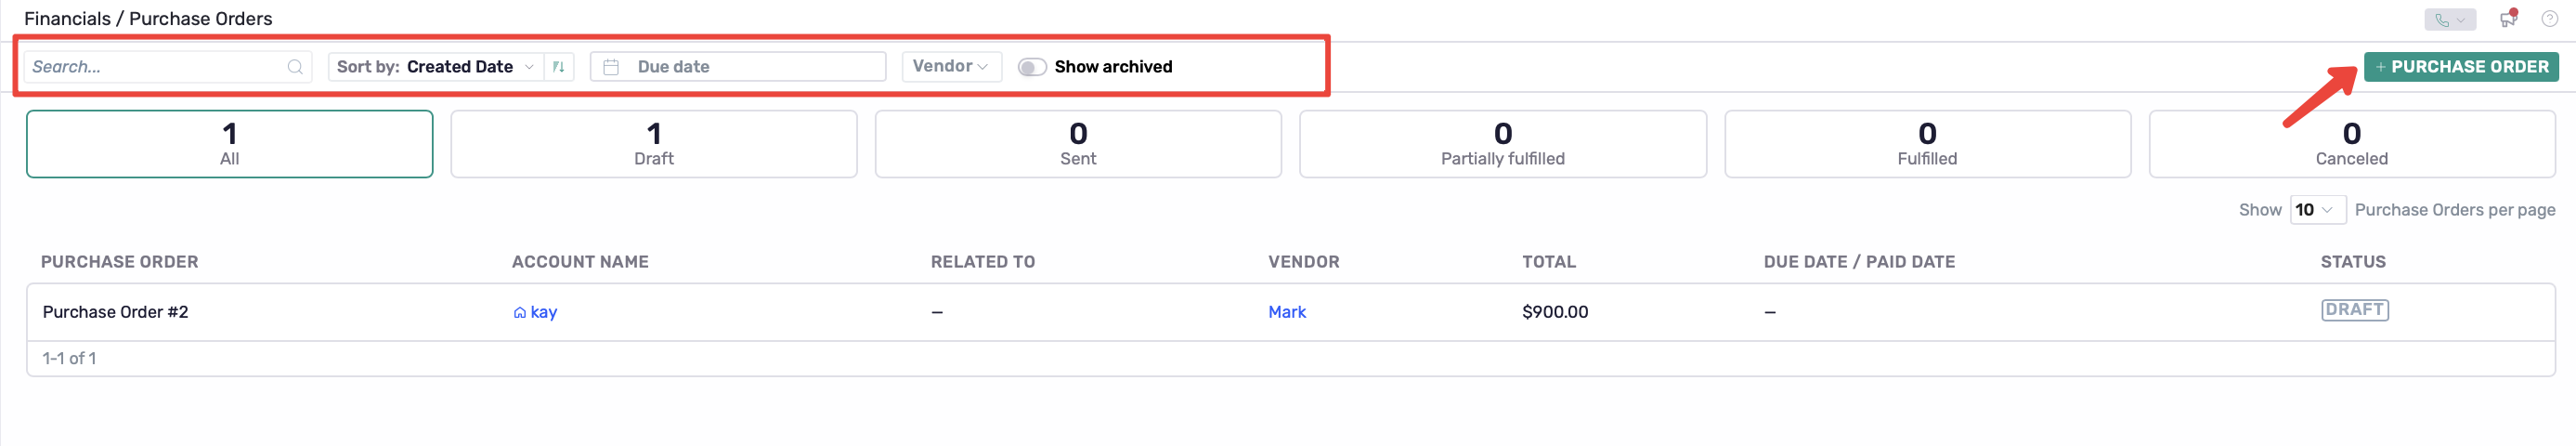
Task: Open the Purchase Order #2 row
Action: point(115,312)
